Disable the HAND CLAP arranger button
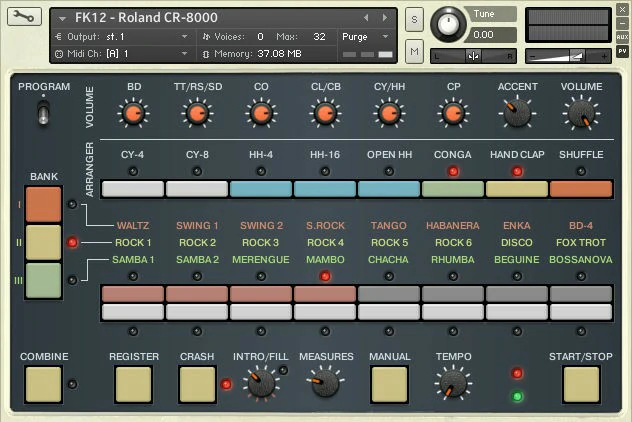The height and width of the screenshot is (422, 632). tap(517, 189)
